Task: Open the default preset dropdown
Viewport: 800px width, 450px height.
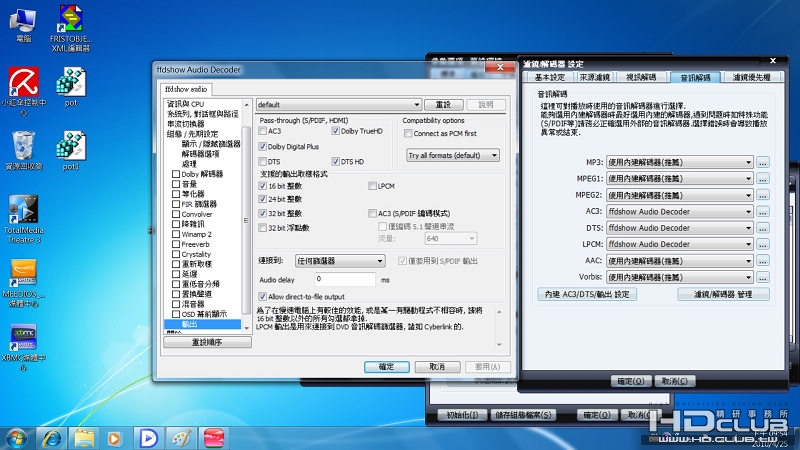Action: pyautogui.click(x=338, y=104)
